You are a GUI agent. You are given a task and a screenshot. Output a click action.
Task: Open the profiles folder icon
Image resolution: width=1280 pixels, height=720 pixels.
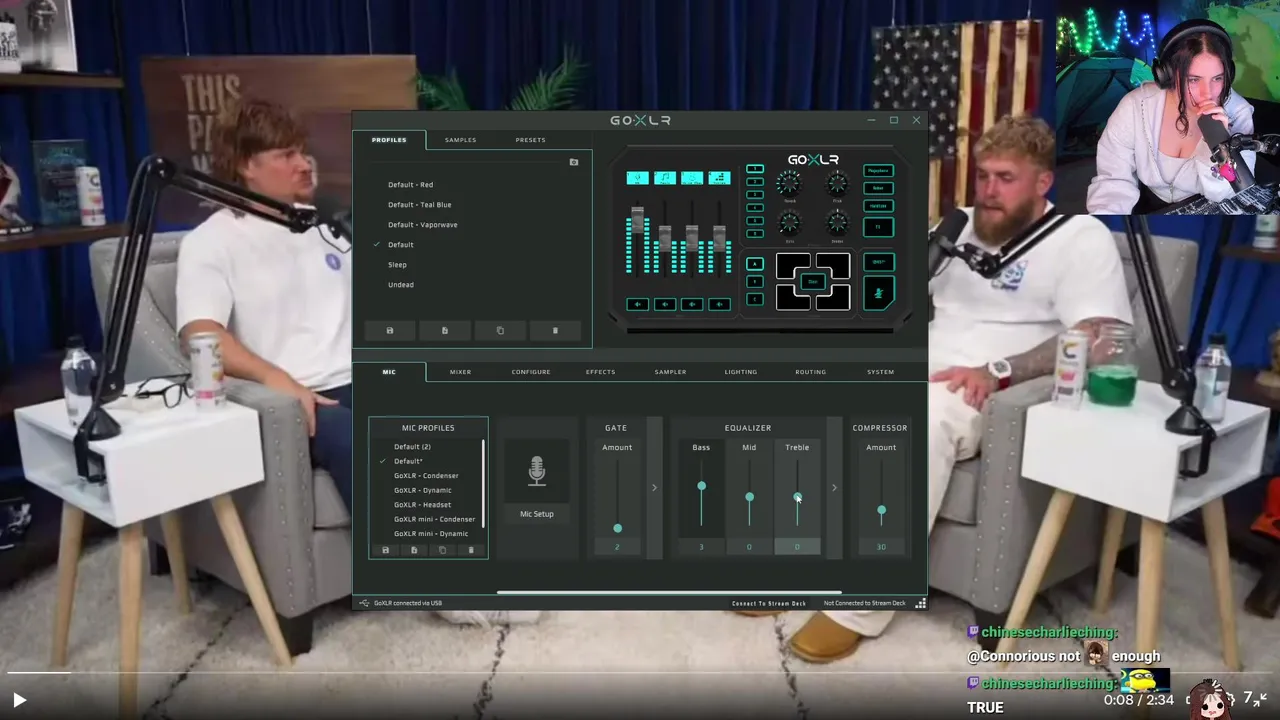coord(573,162)
